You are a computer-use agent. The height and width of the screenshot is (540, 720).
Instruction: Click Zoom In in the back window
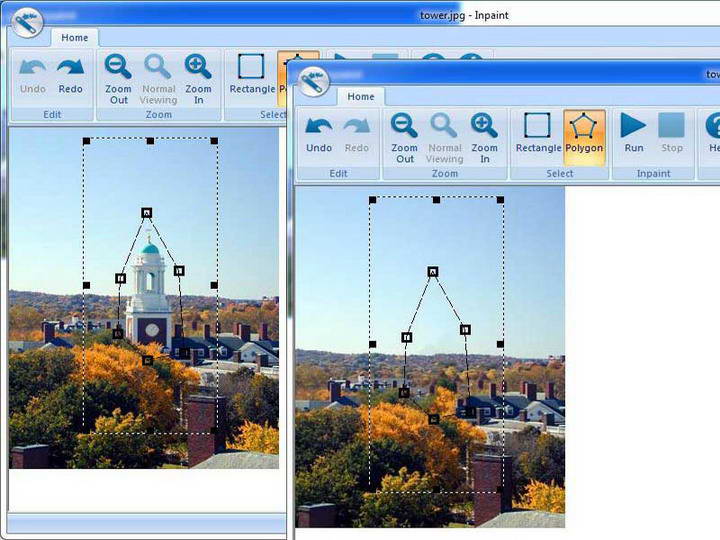click(198, 75)
